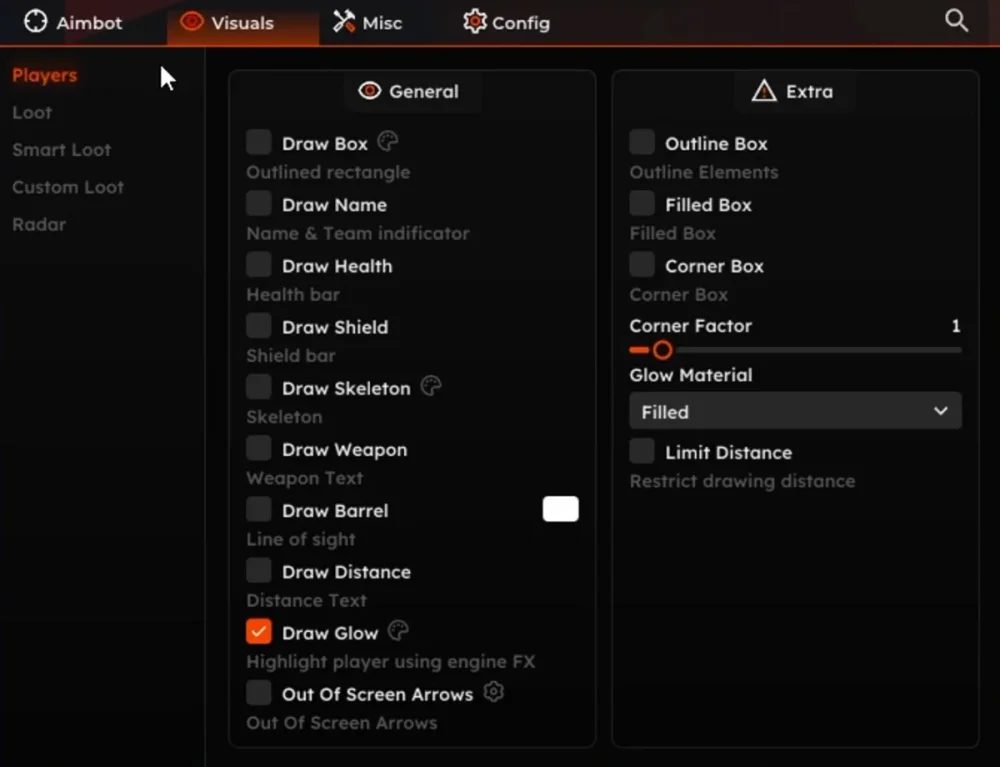Disable the Draw Glow checkbox

point(259,632)
